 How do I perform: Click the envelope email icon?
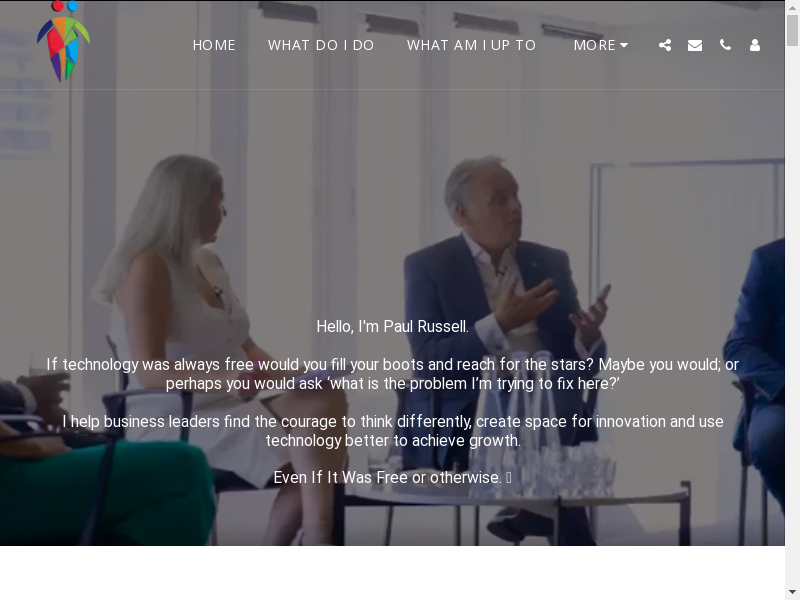point(695,45)
